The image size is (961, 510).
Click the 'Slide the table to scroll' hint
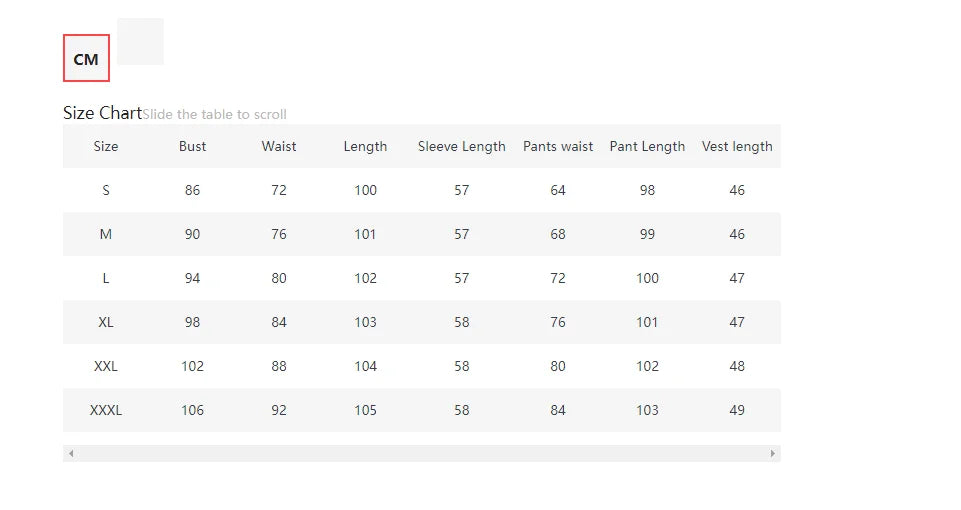215,114
